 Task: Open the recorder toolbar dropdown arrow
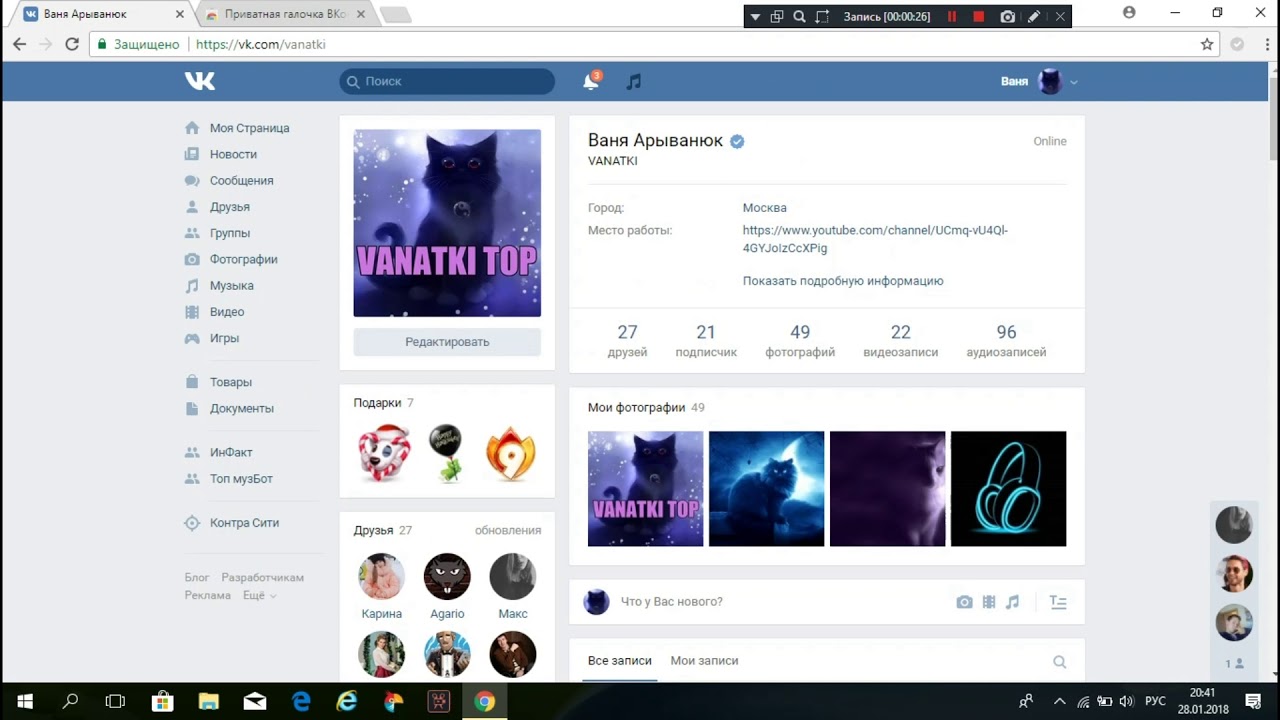(755, 16)
